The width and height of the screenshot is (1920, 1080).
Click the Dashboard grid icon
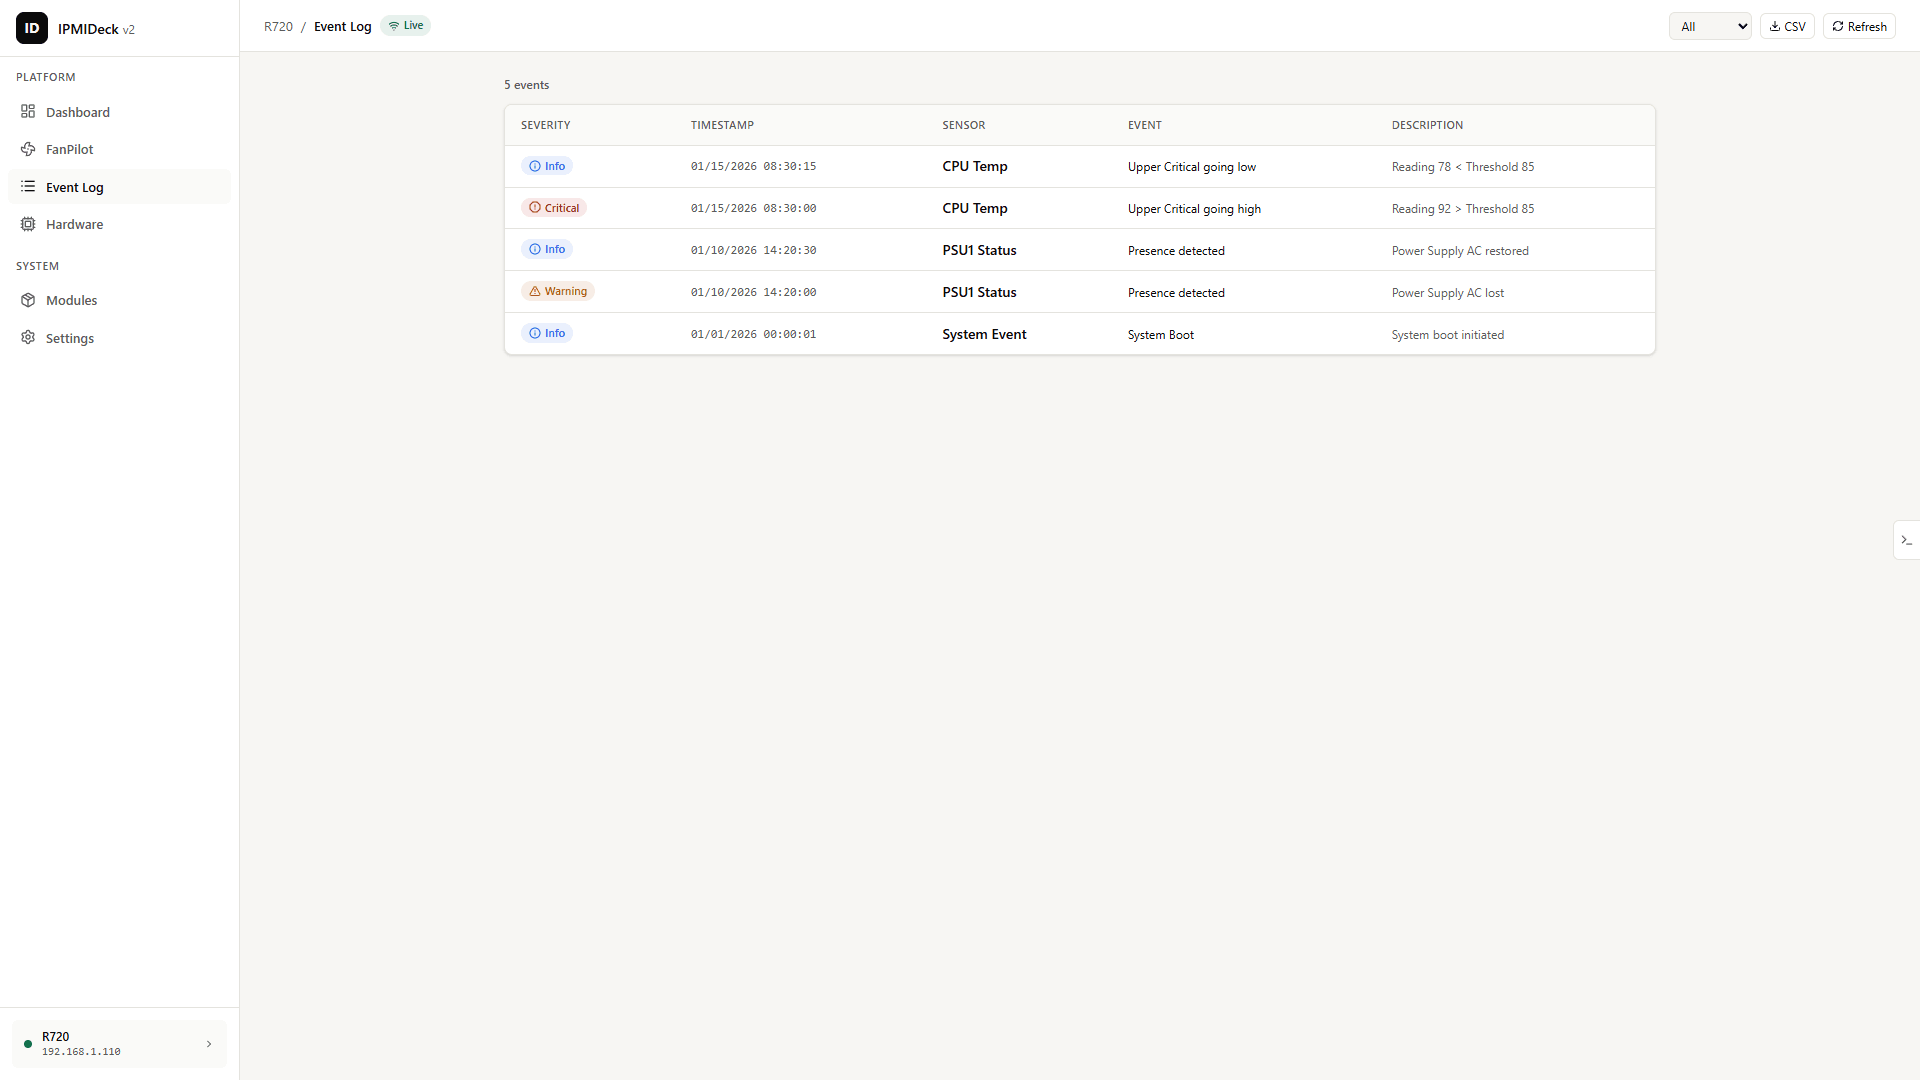[x=28, y=112]
